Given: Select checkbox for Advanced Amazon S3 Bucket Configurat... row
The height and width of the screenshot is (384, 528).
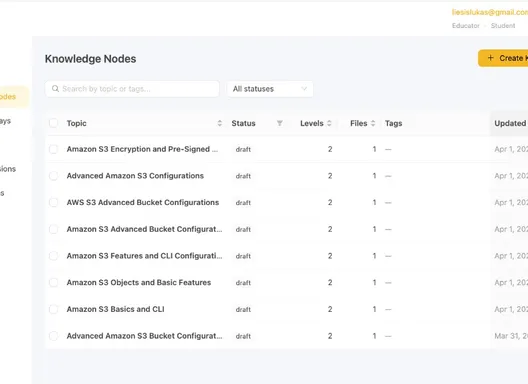Looking at the screenshot, I should click(53, 336).
